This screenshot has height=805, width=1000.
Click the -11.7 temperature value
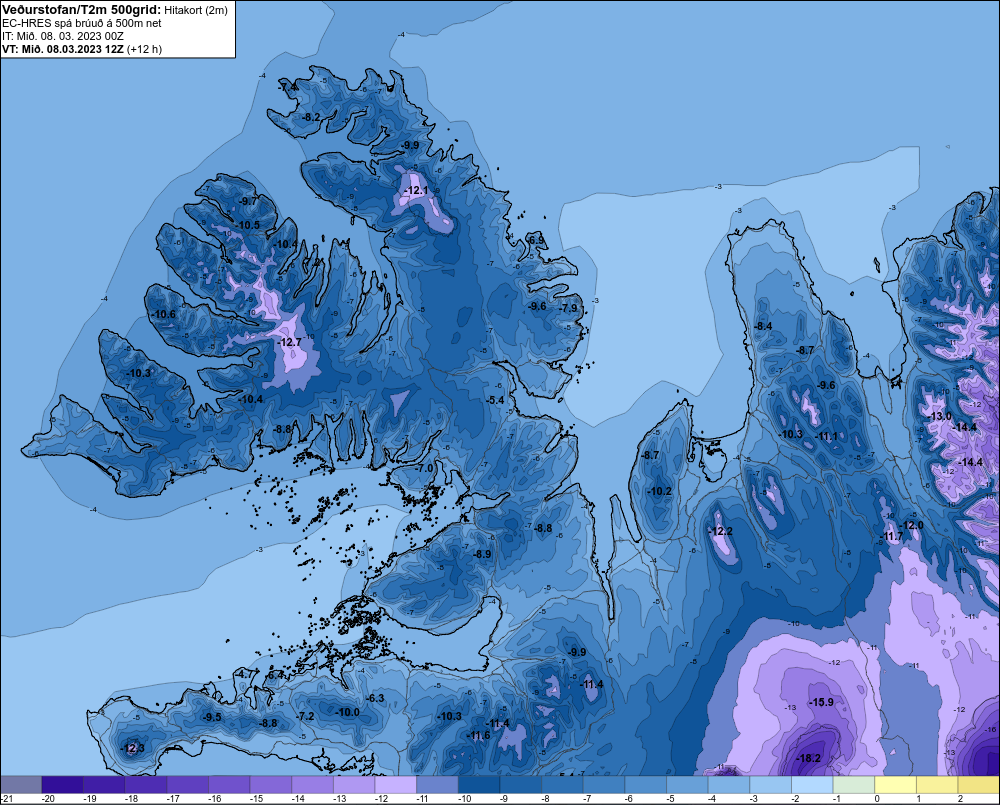[892, 536]
